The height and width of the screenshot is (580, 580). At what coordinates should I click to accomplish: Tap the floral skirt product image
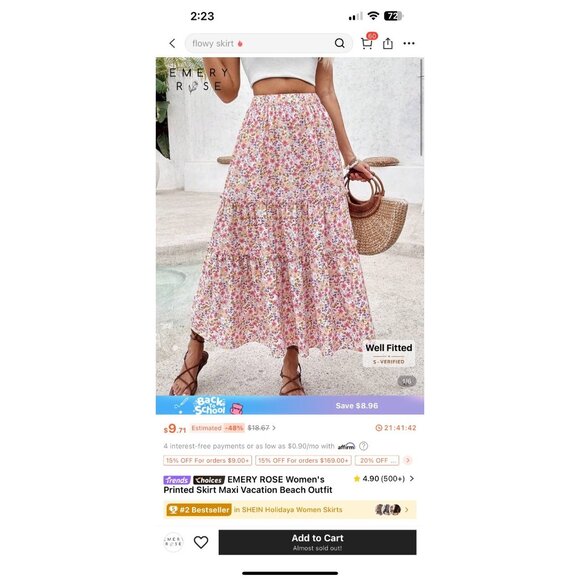290,226
